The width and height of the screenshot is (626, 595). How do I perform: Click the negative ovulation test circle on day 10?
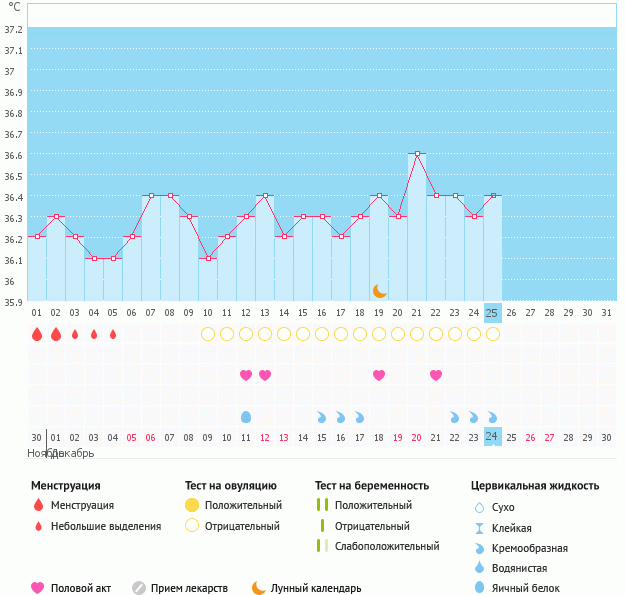(x=208, y=334)
